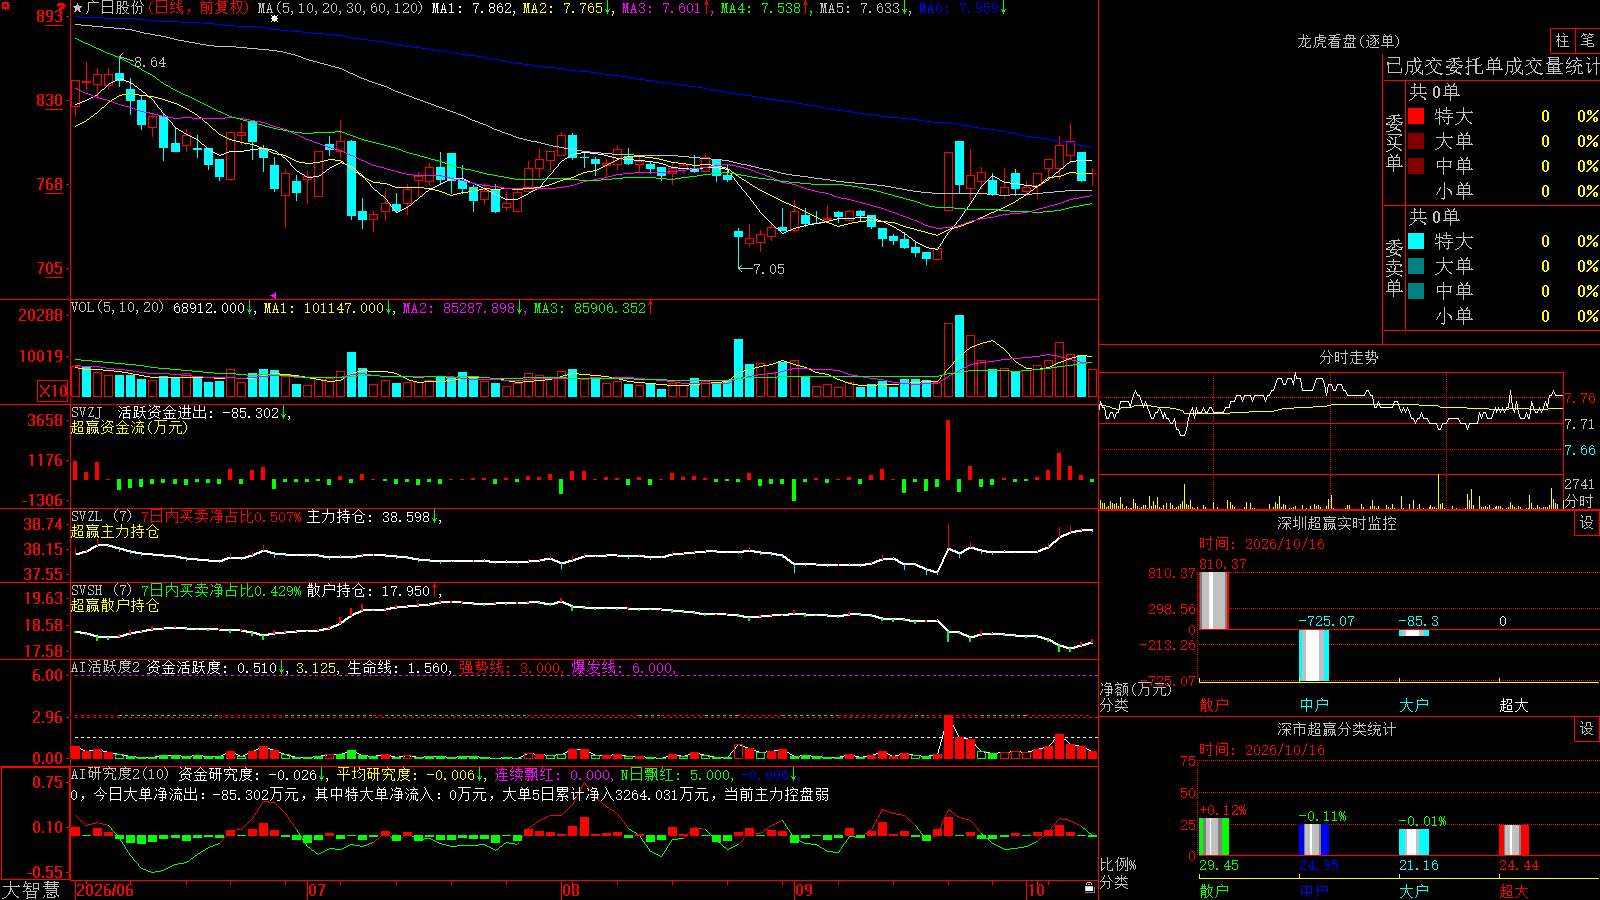Click the 大智慧 logo at bottom-left

point(31,889)
